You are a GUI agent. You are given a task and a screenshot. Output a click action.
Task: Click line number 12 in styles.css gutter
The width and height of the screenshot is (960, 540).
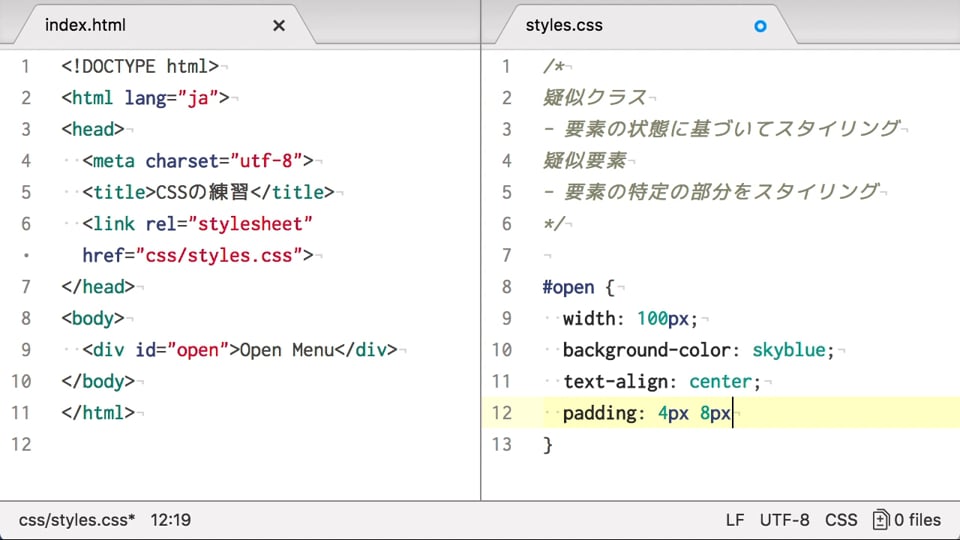(x=502, y=413)
